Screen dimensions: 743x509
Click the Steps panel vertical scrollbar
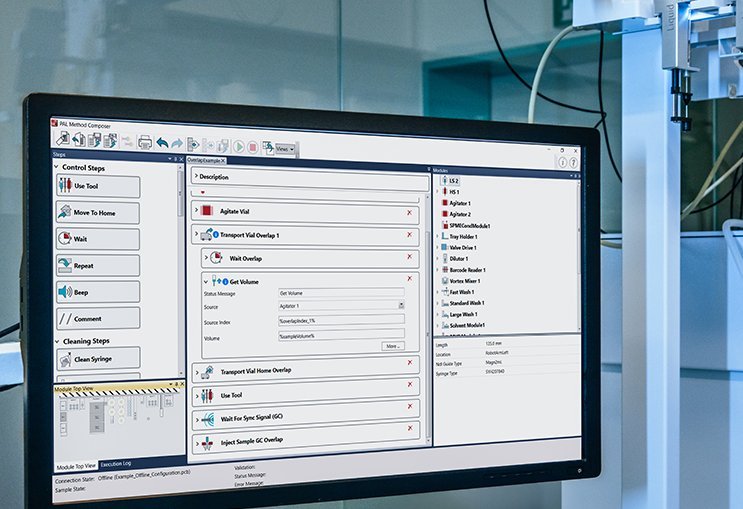click(180, 270)
